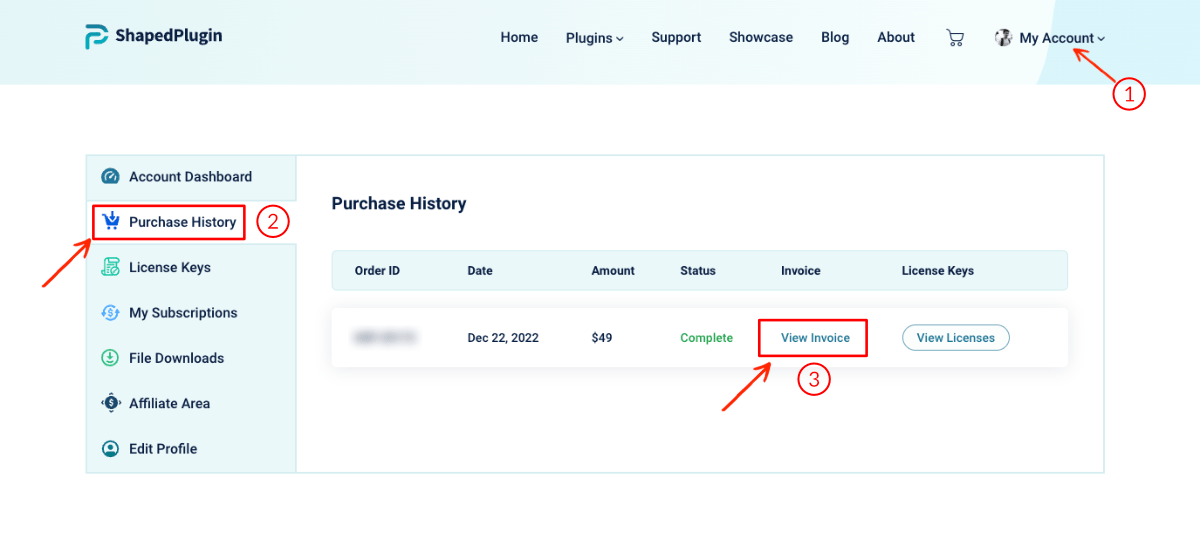The height and width of the screenshot is (560, 1200).
Task: Expand the My Account dropdown chevron
Action: (x=1101, y=39)
